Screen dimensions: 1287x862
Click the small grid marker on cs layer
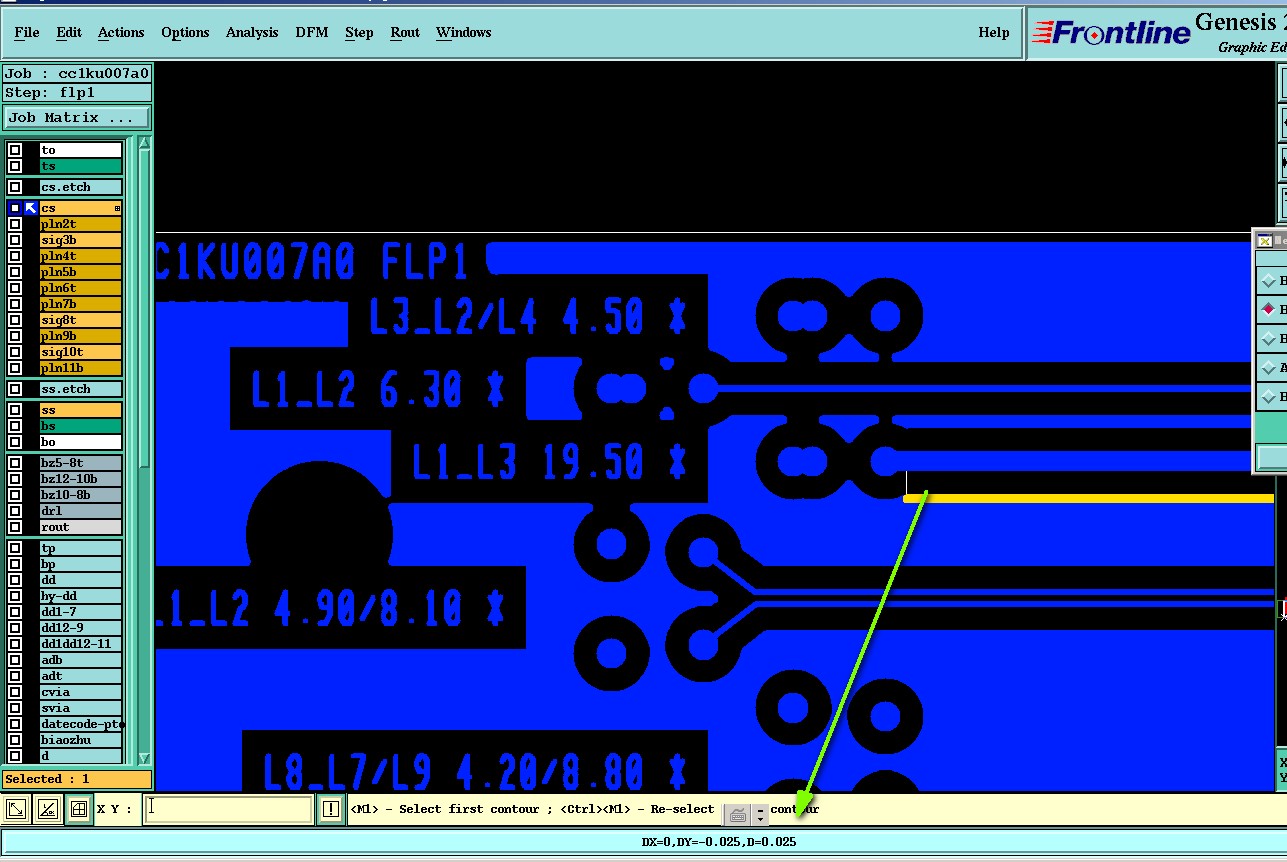[x=117, y=208]
